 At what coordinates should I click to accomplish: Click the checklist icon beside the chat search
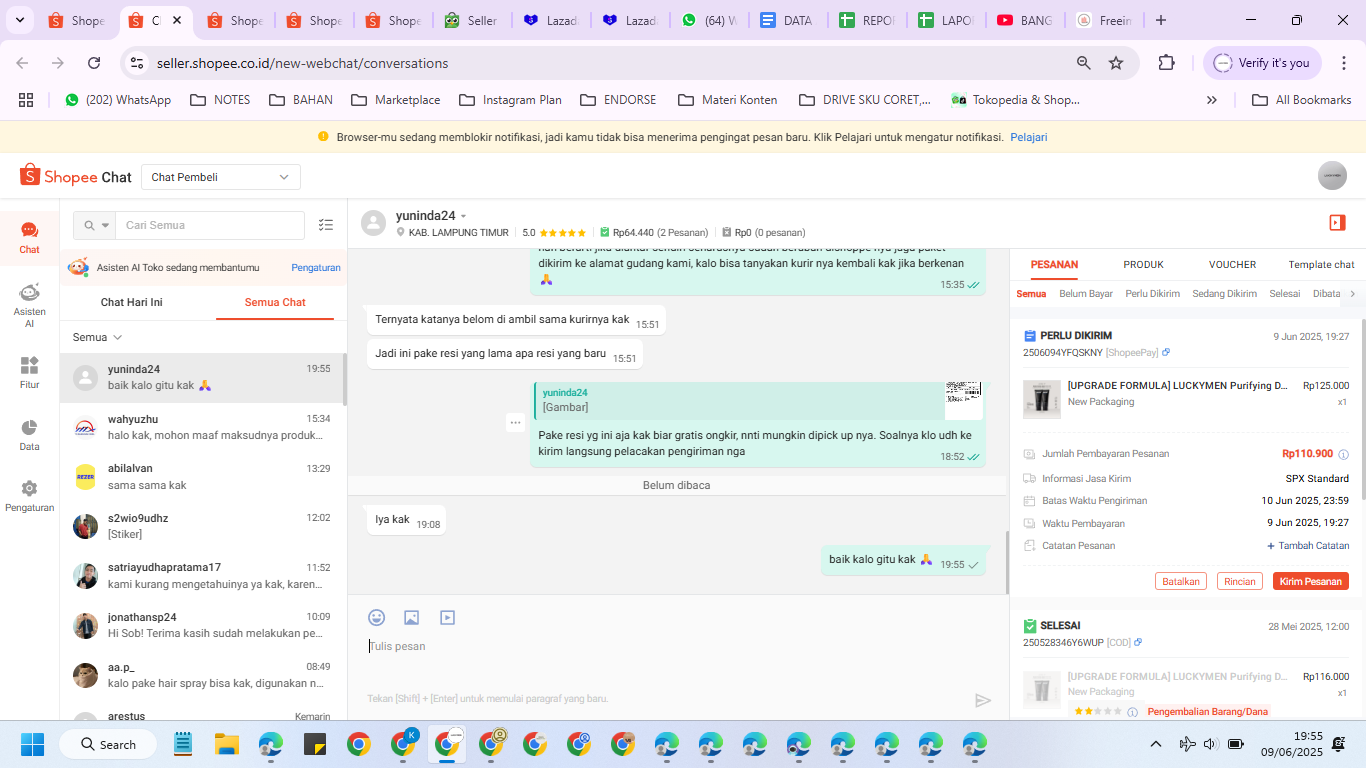tap(325, 225)
